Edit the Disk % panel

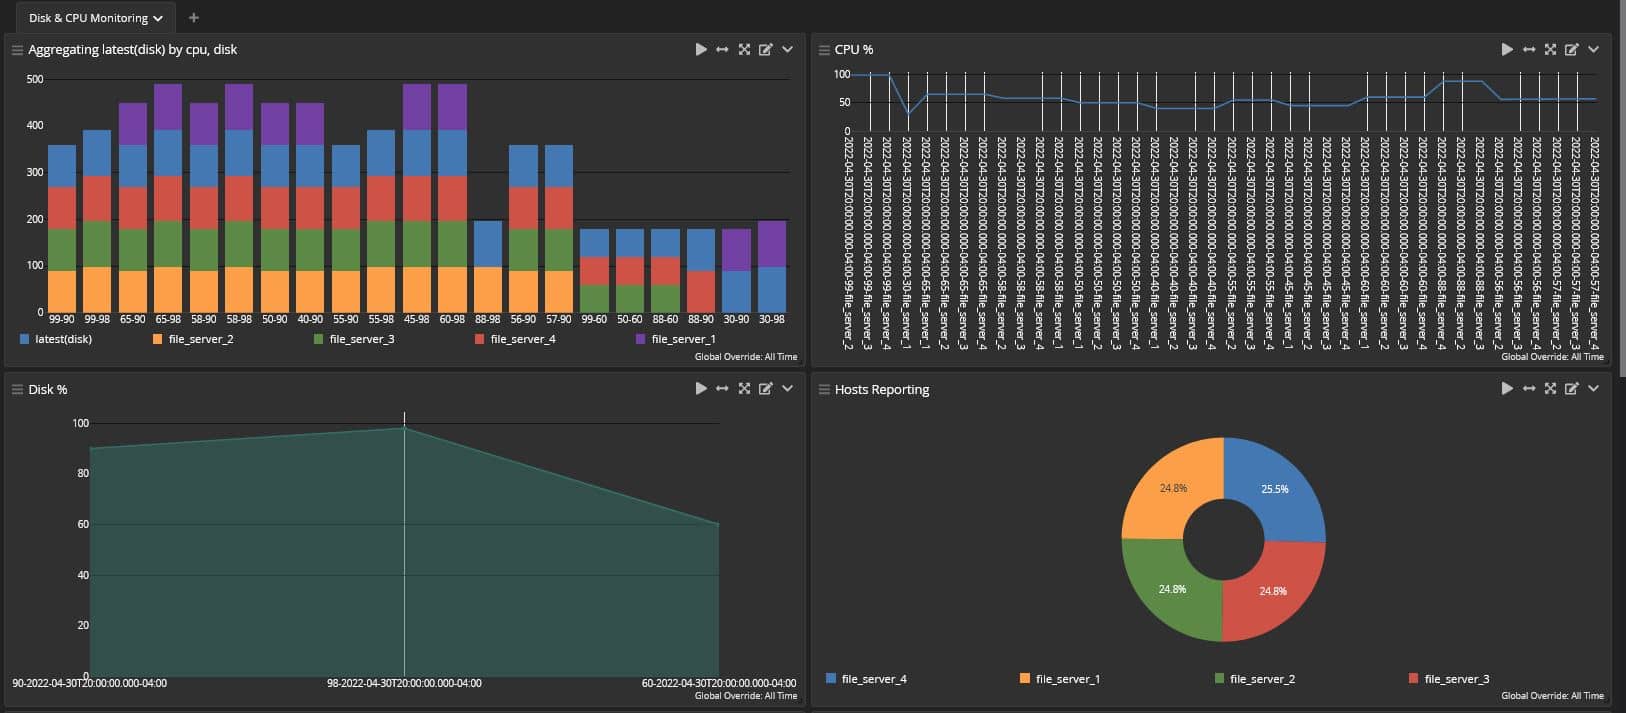[x=765, y=389]
